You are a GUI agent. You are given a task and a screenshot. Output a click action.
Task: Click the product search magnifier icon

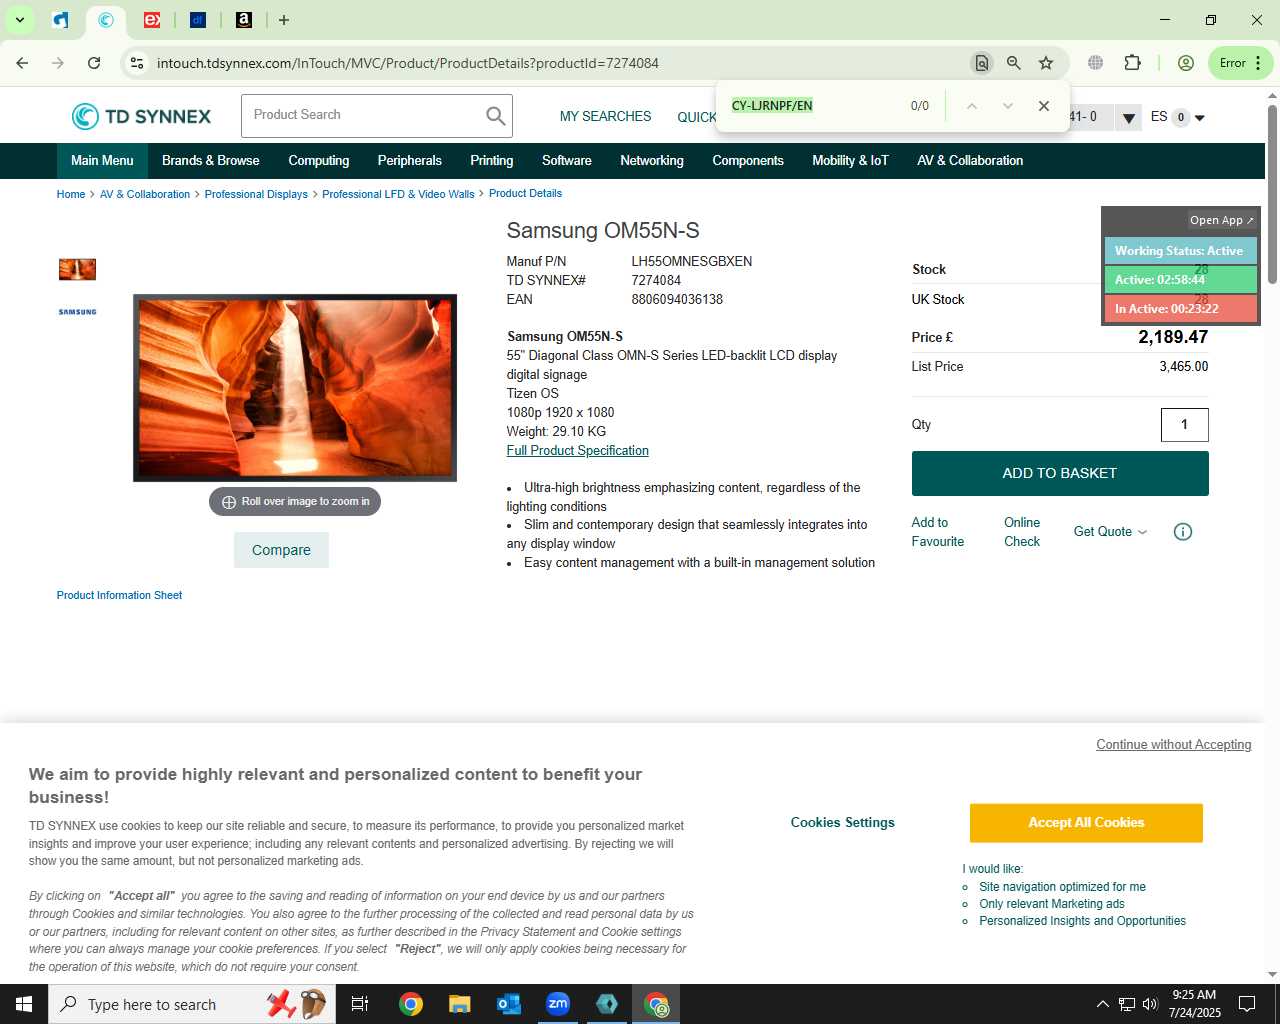pyautogui.click(x=495, y=116)
